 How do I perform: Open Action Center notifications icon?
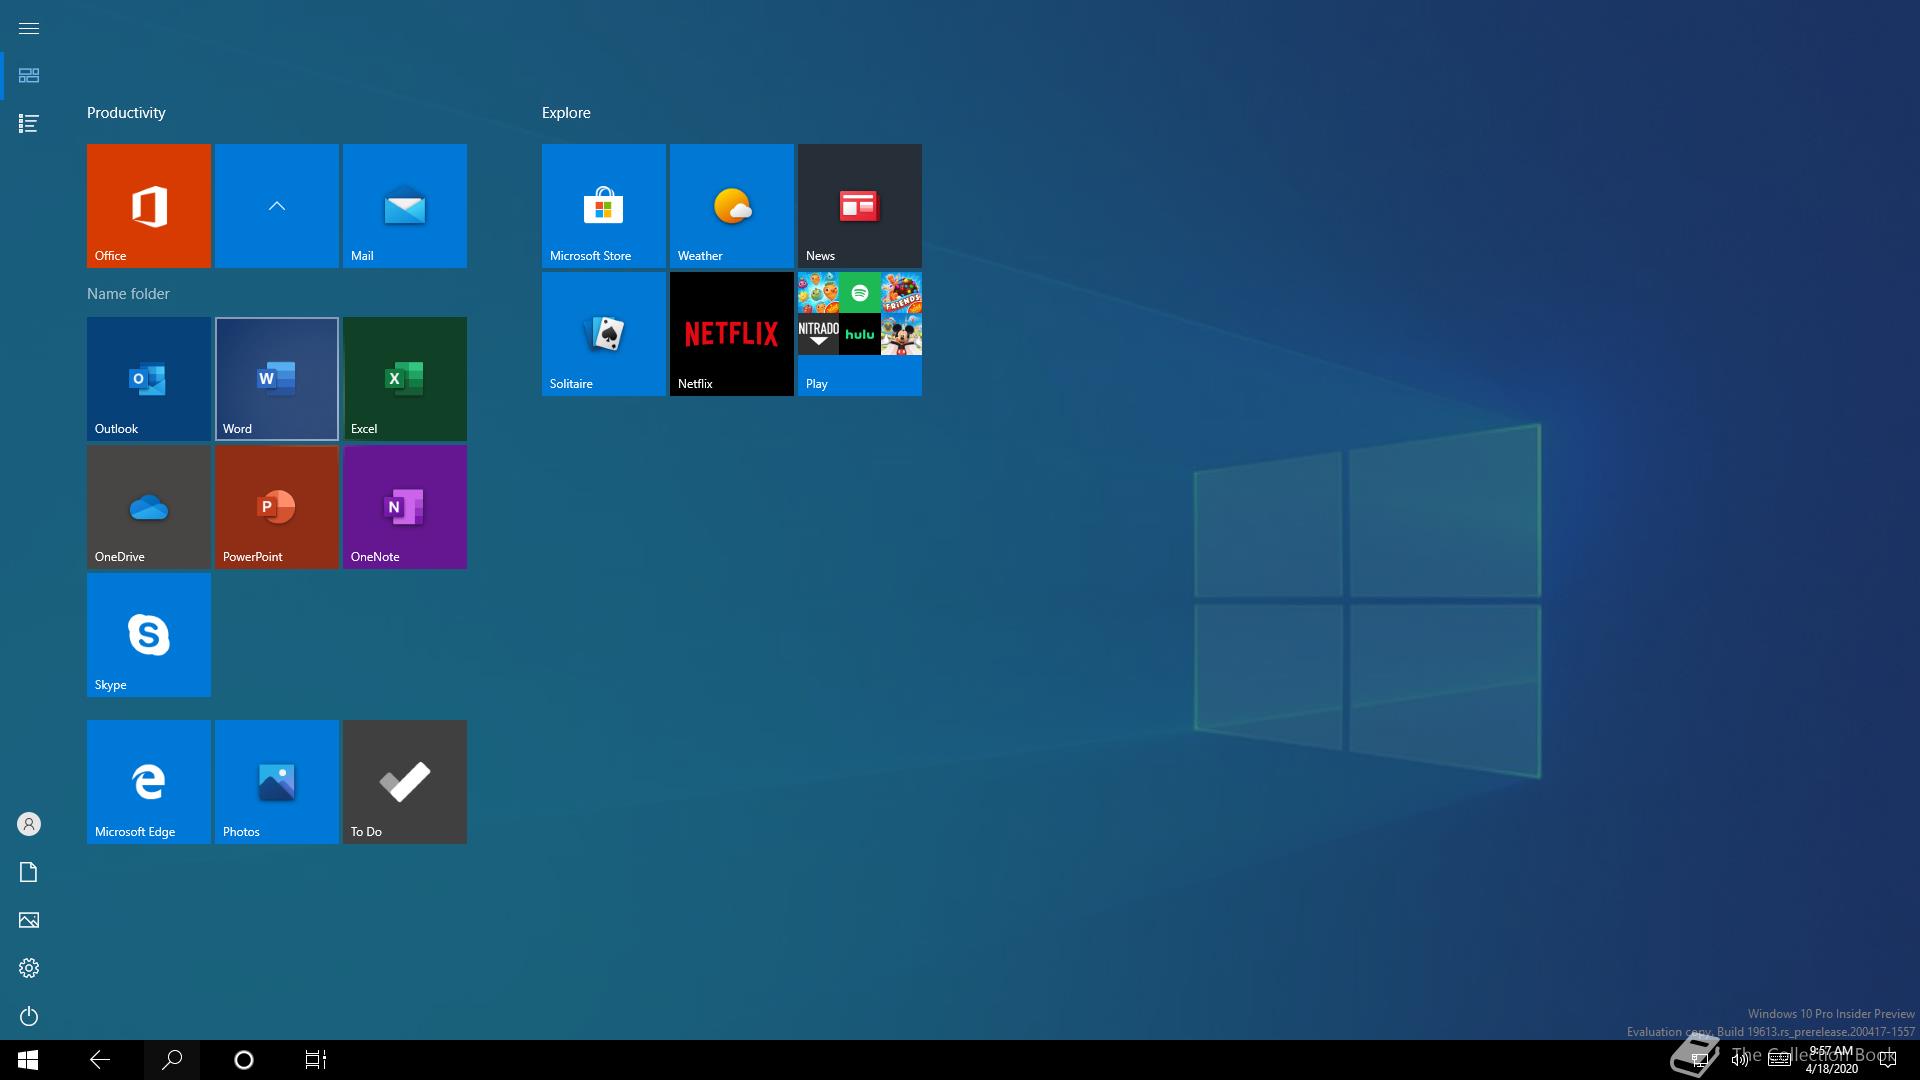pos(1888,1060)
